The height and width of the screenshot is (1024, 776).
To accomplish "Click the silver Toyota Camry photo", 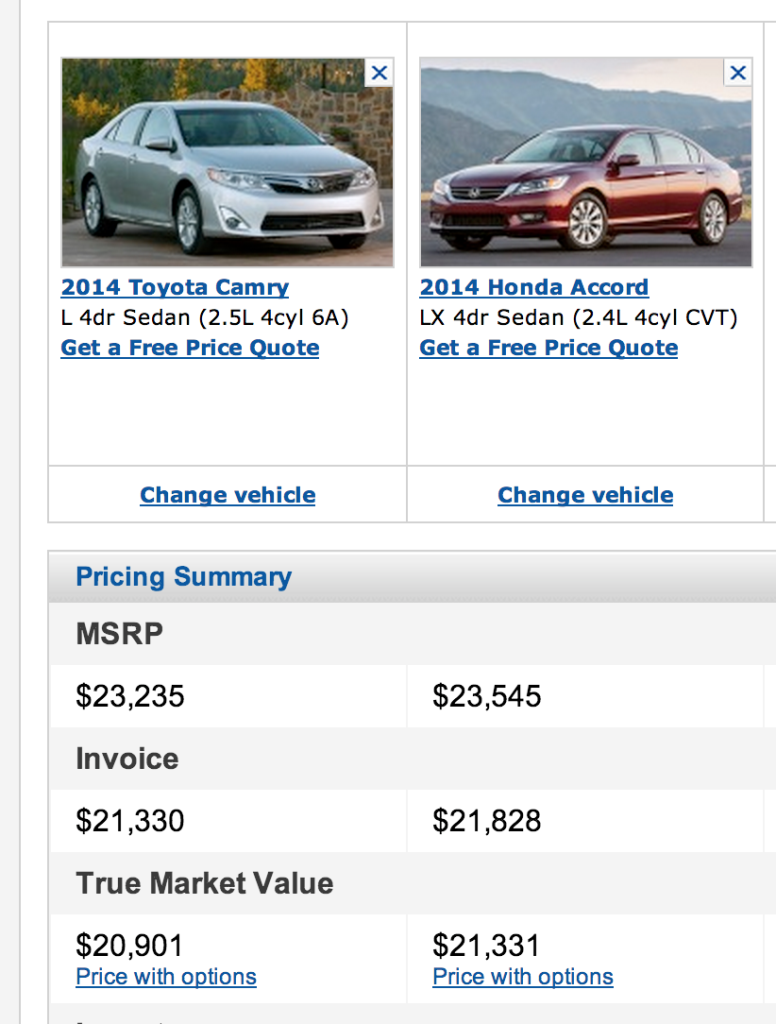I will [227, 162].
